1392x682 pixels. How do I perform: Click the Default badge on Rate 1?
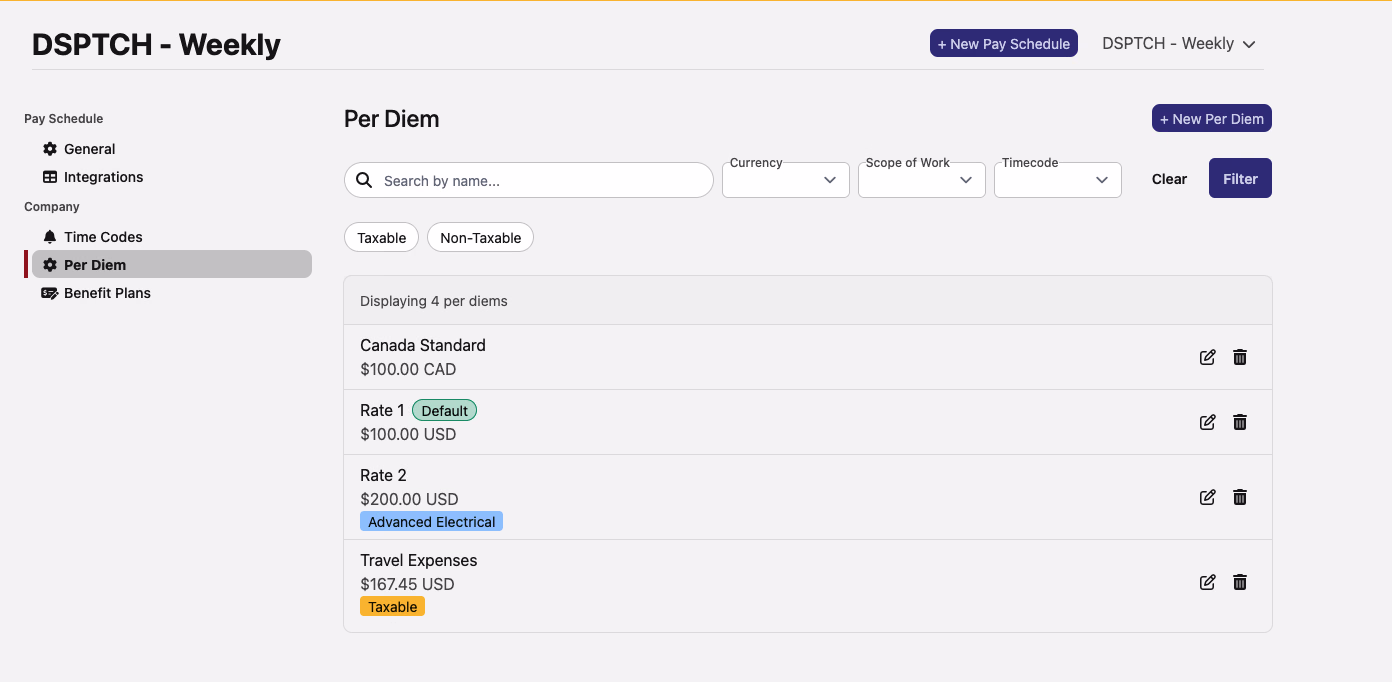pos(445,410)
